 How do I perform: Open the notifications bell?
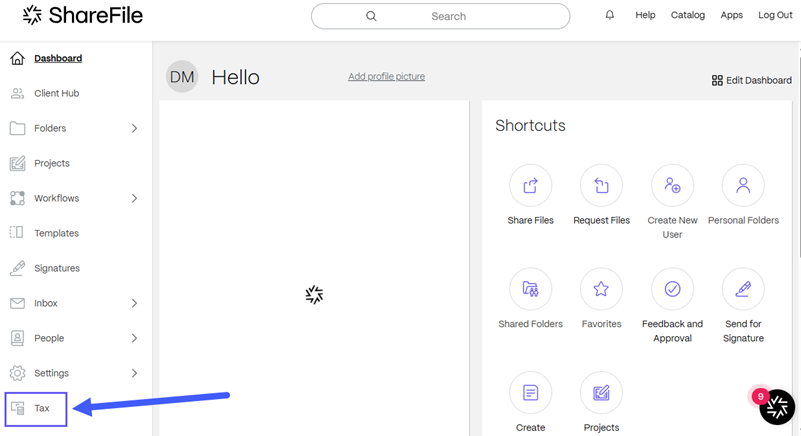pos(609,15)
